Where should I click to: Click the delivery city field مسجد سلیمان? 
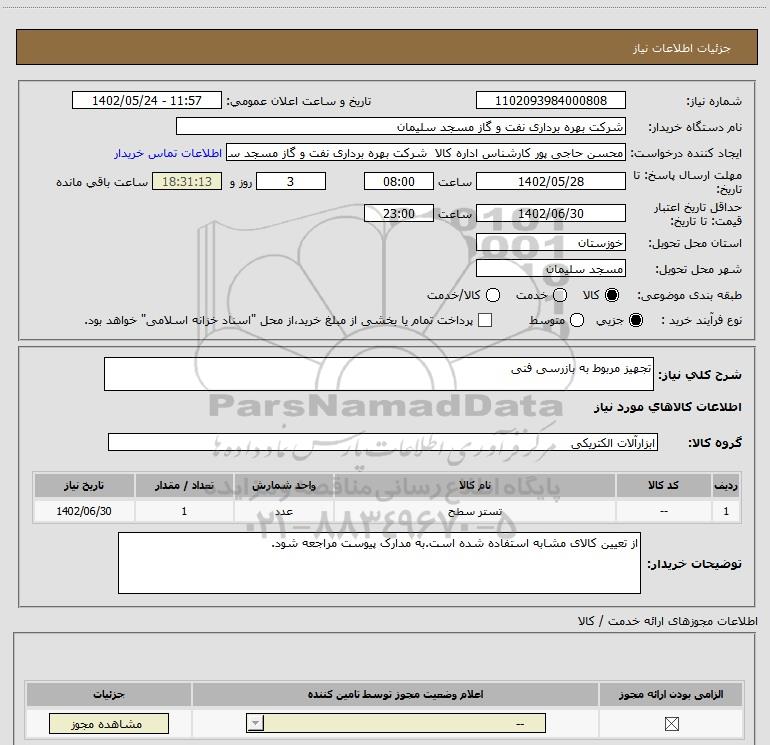tap(550, 268)
